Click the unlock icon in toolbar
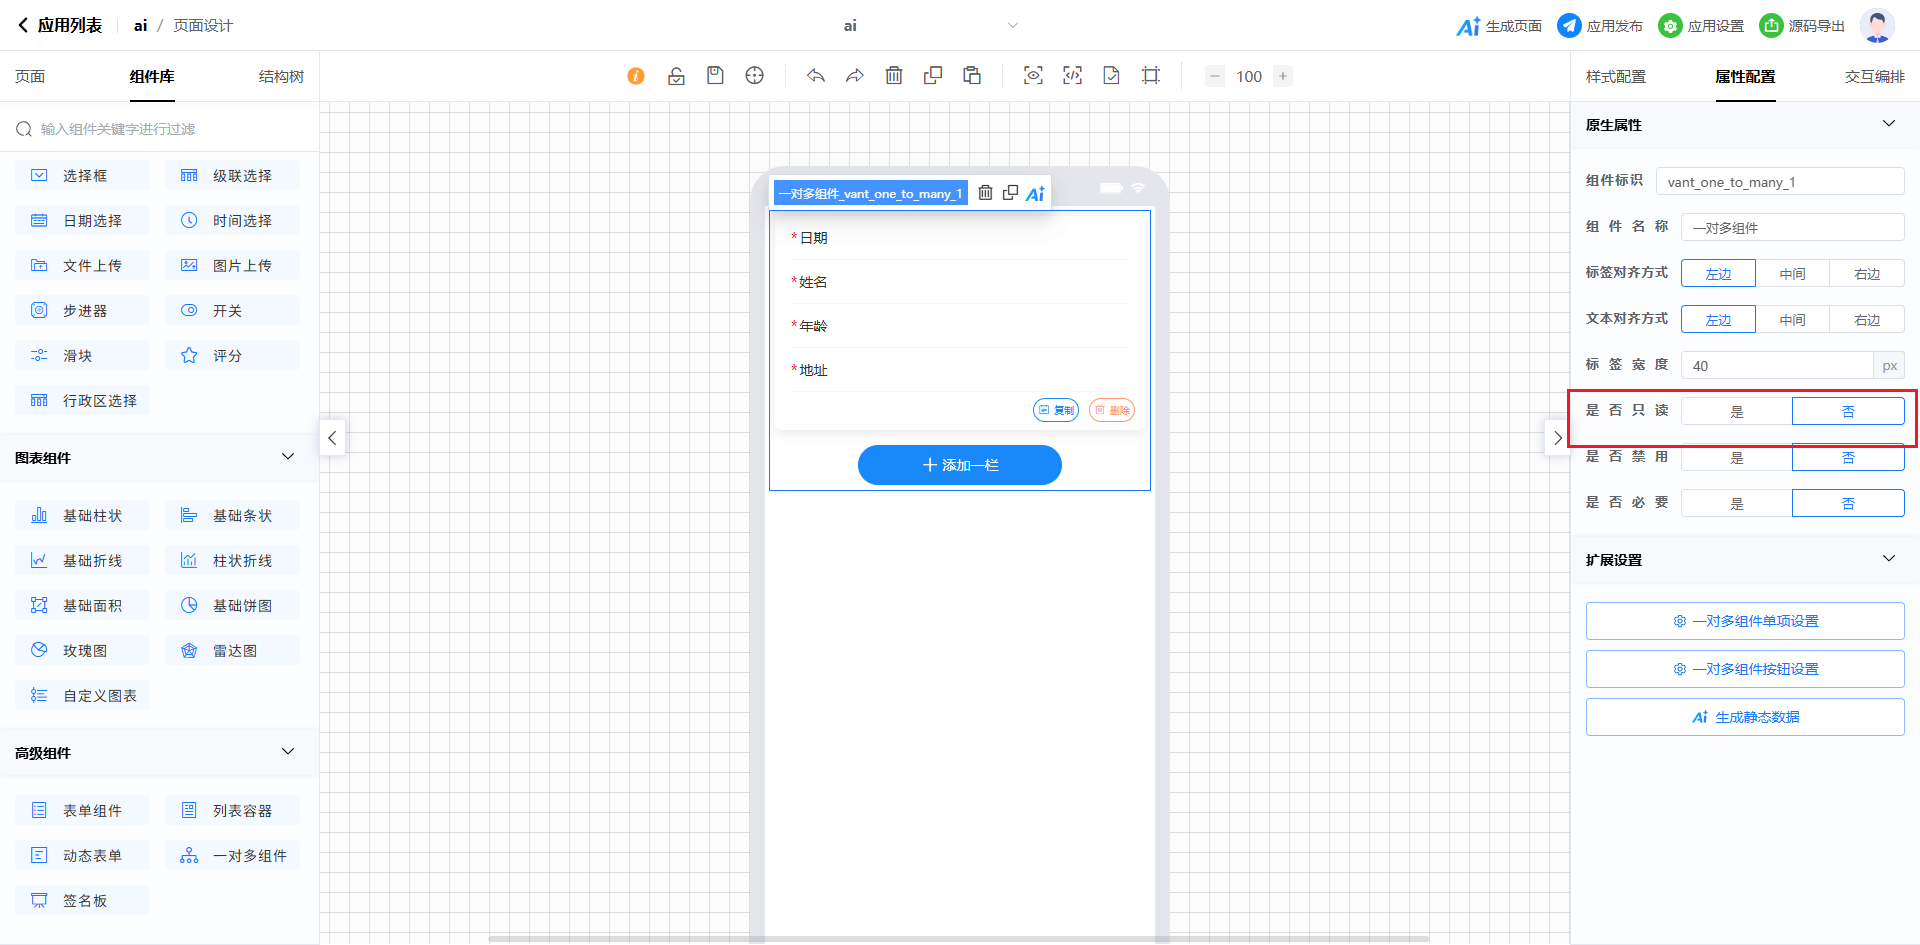This screenshot has height=945, width=1920. (676, 76)
